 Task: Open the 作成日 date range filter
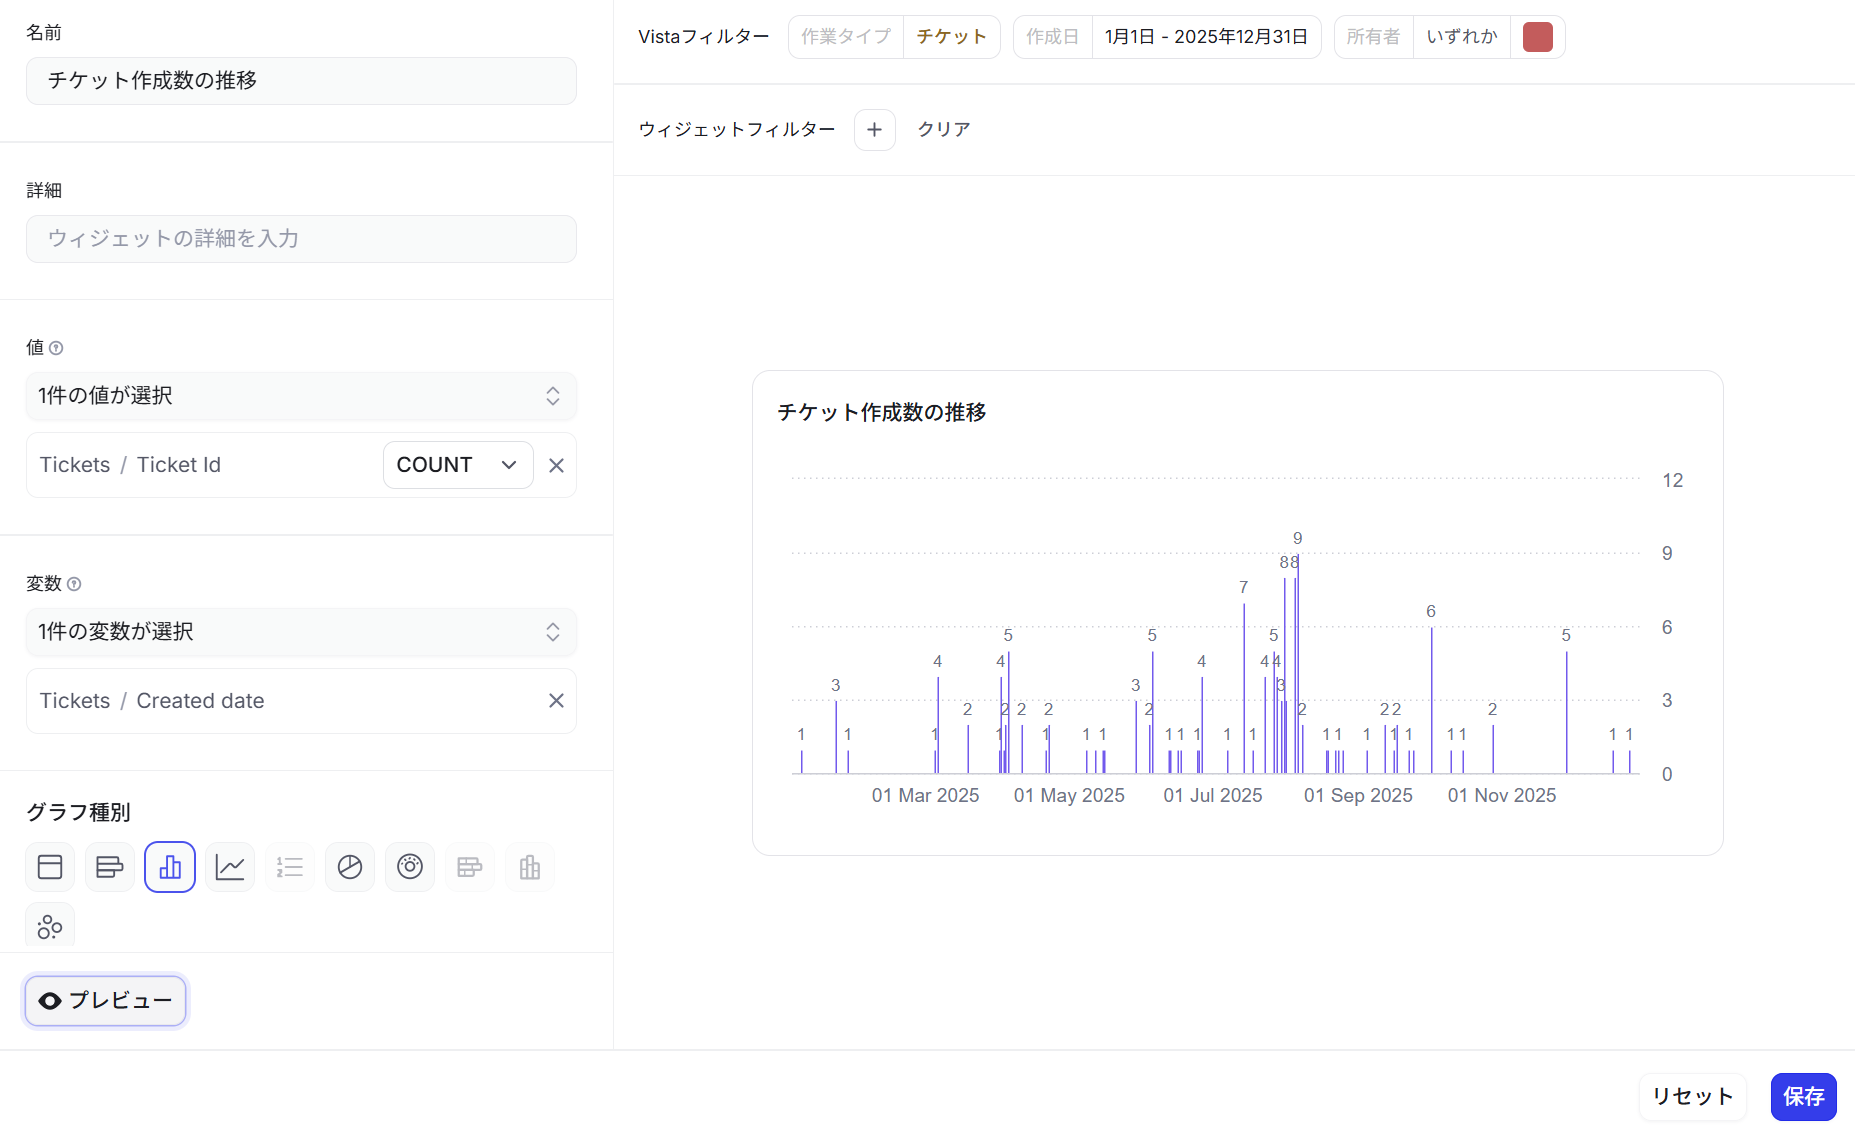(1206, 36)
